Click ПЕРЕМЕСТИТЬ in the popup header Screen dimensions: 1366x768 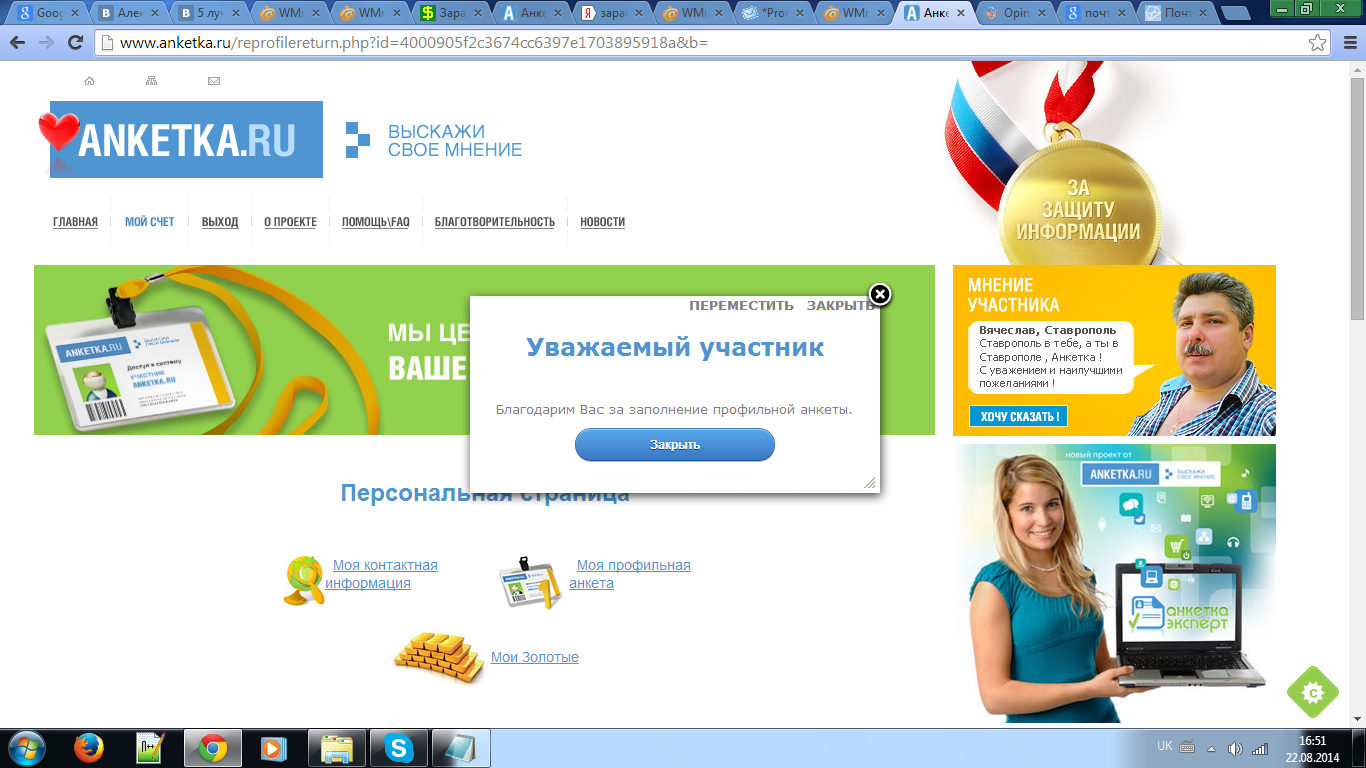pyautogui.click(x=741, y=306)
